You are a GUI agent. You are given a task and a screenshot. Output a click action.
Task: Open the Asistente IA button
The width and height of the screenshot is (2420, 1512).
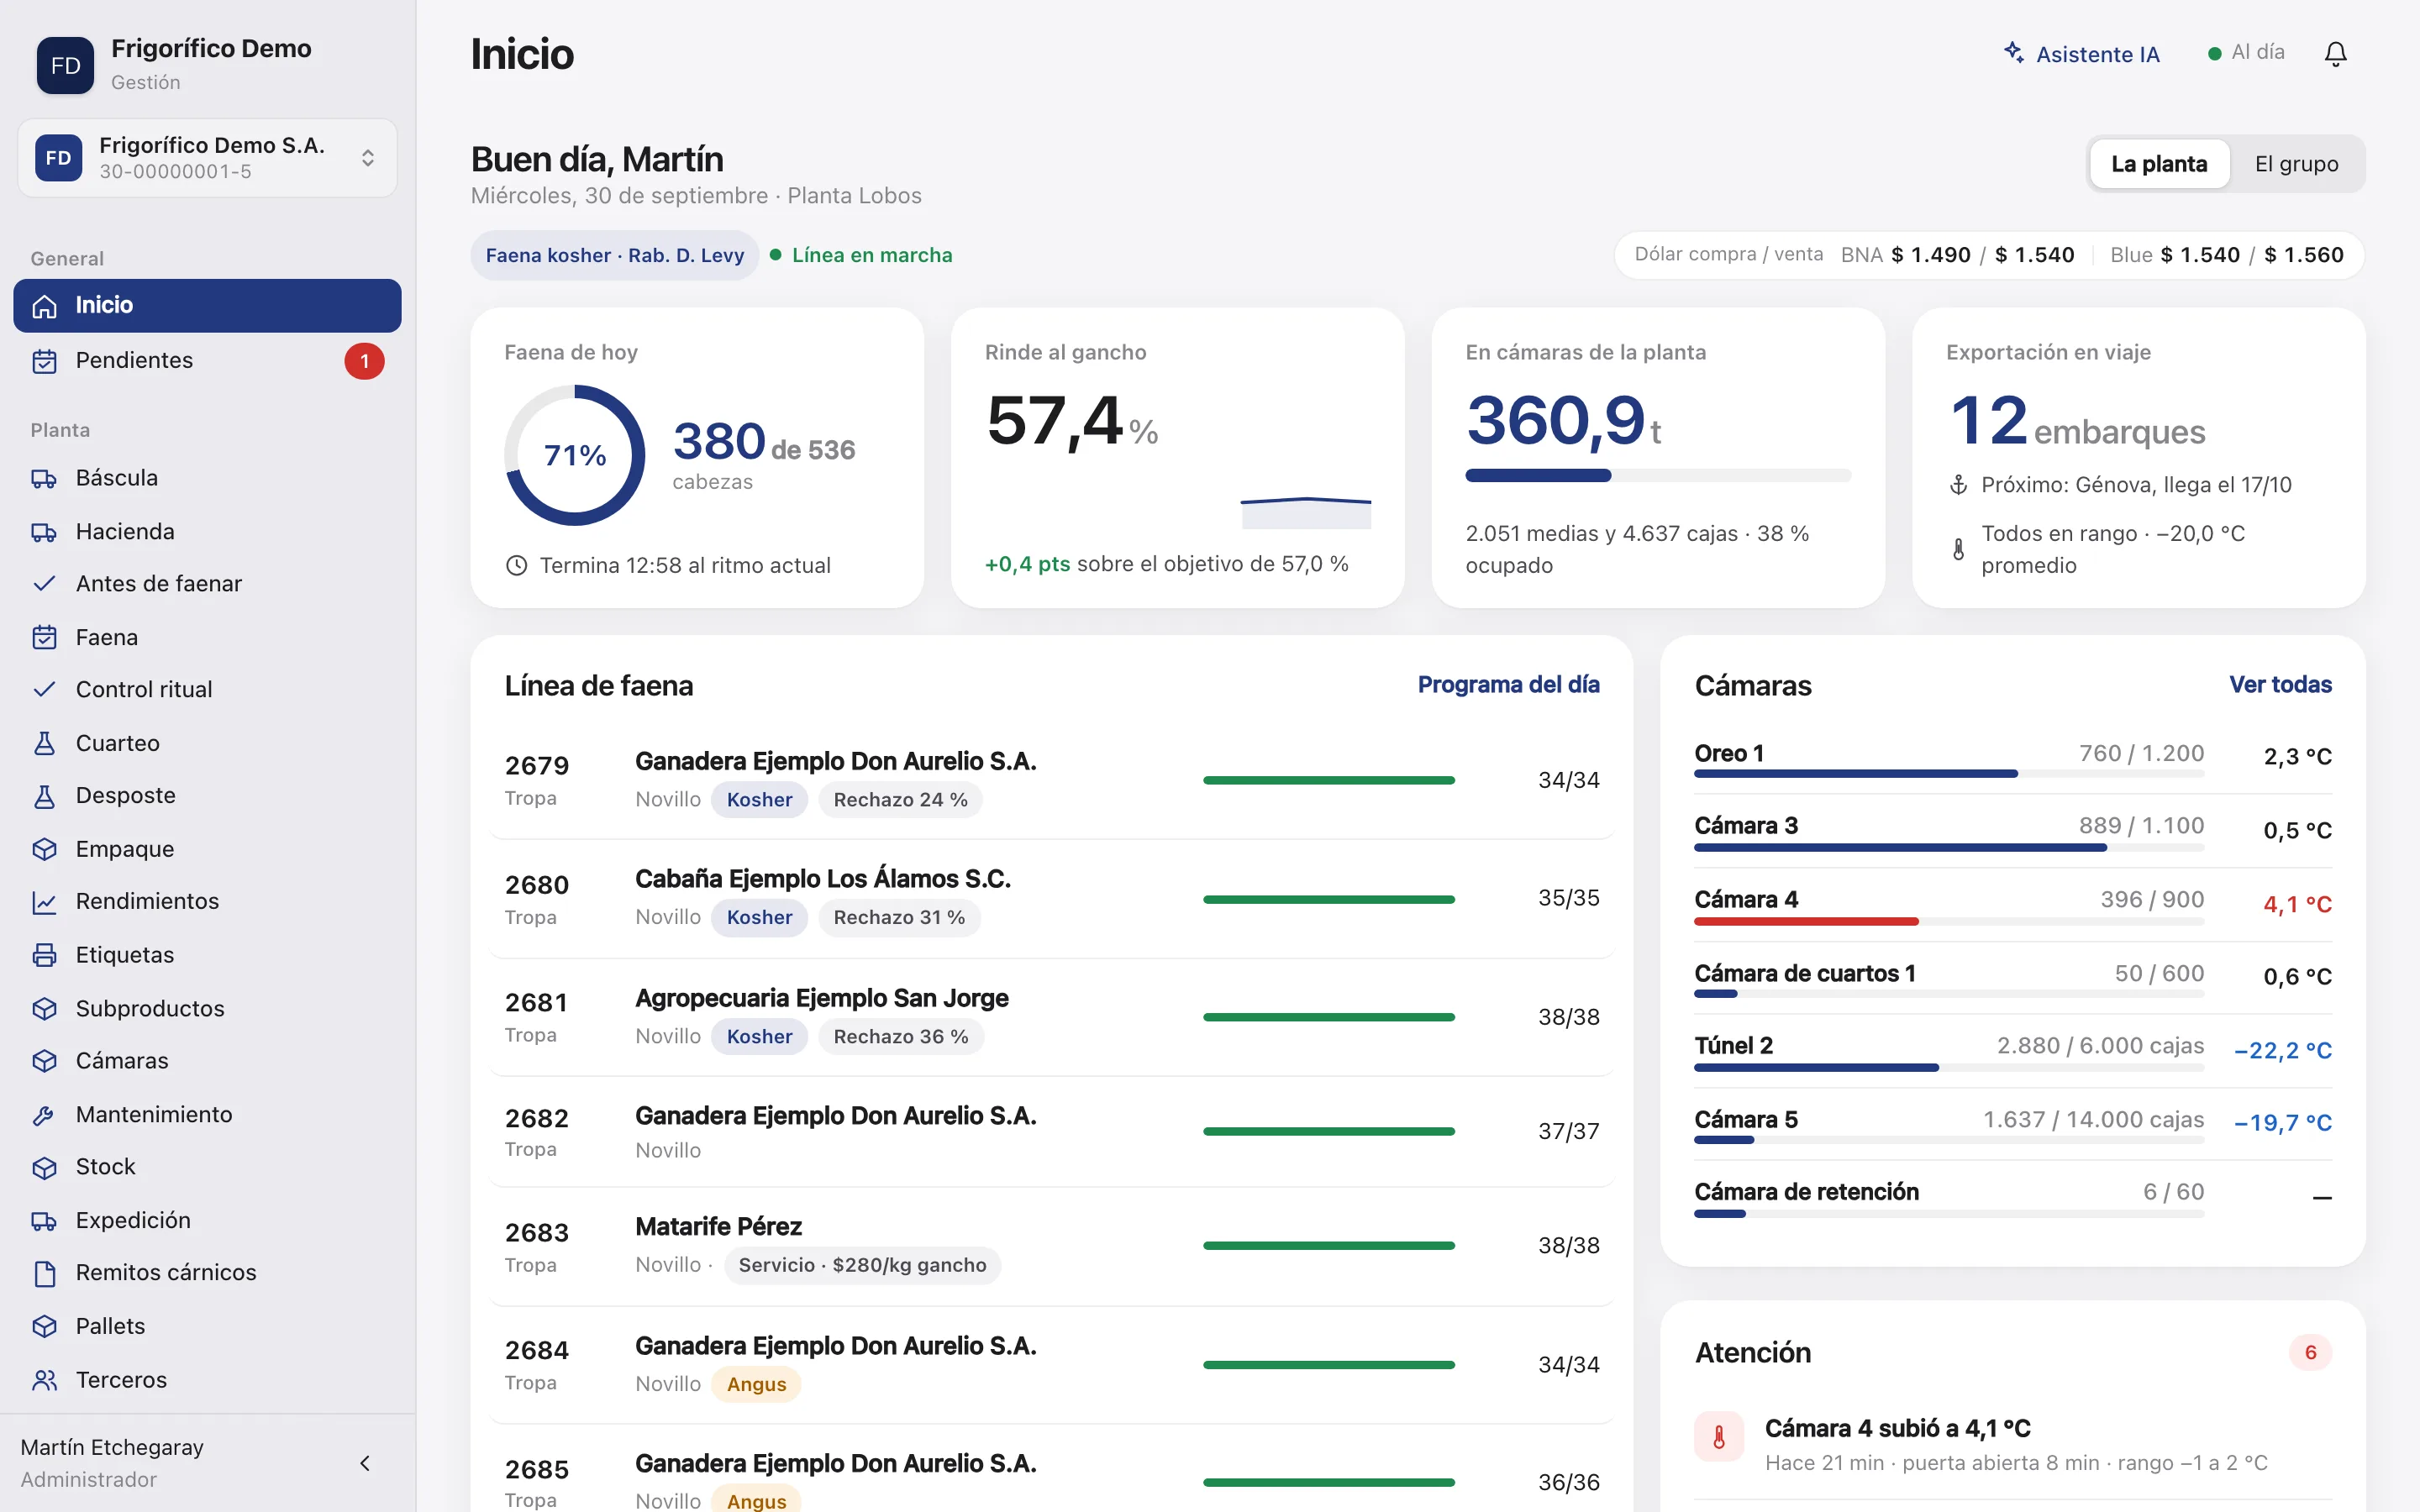click(2082, 54)
